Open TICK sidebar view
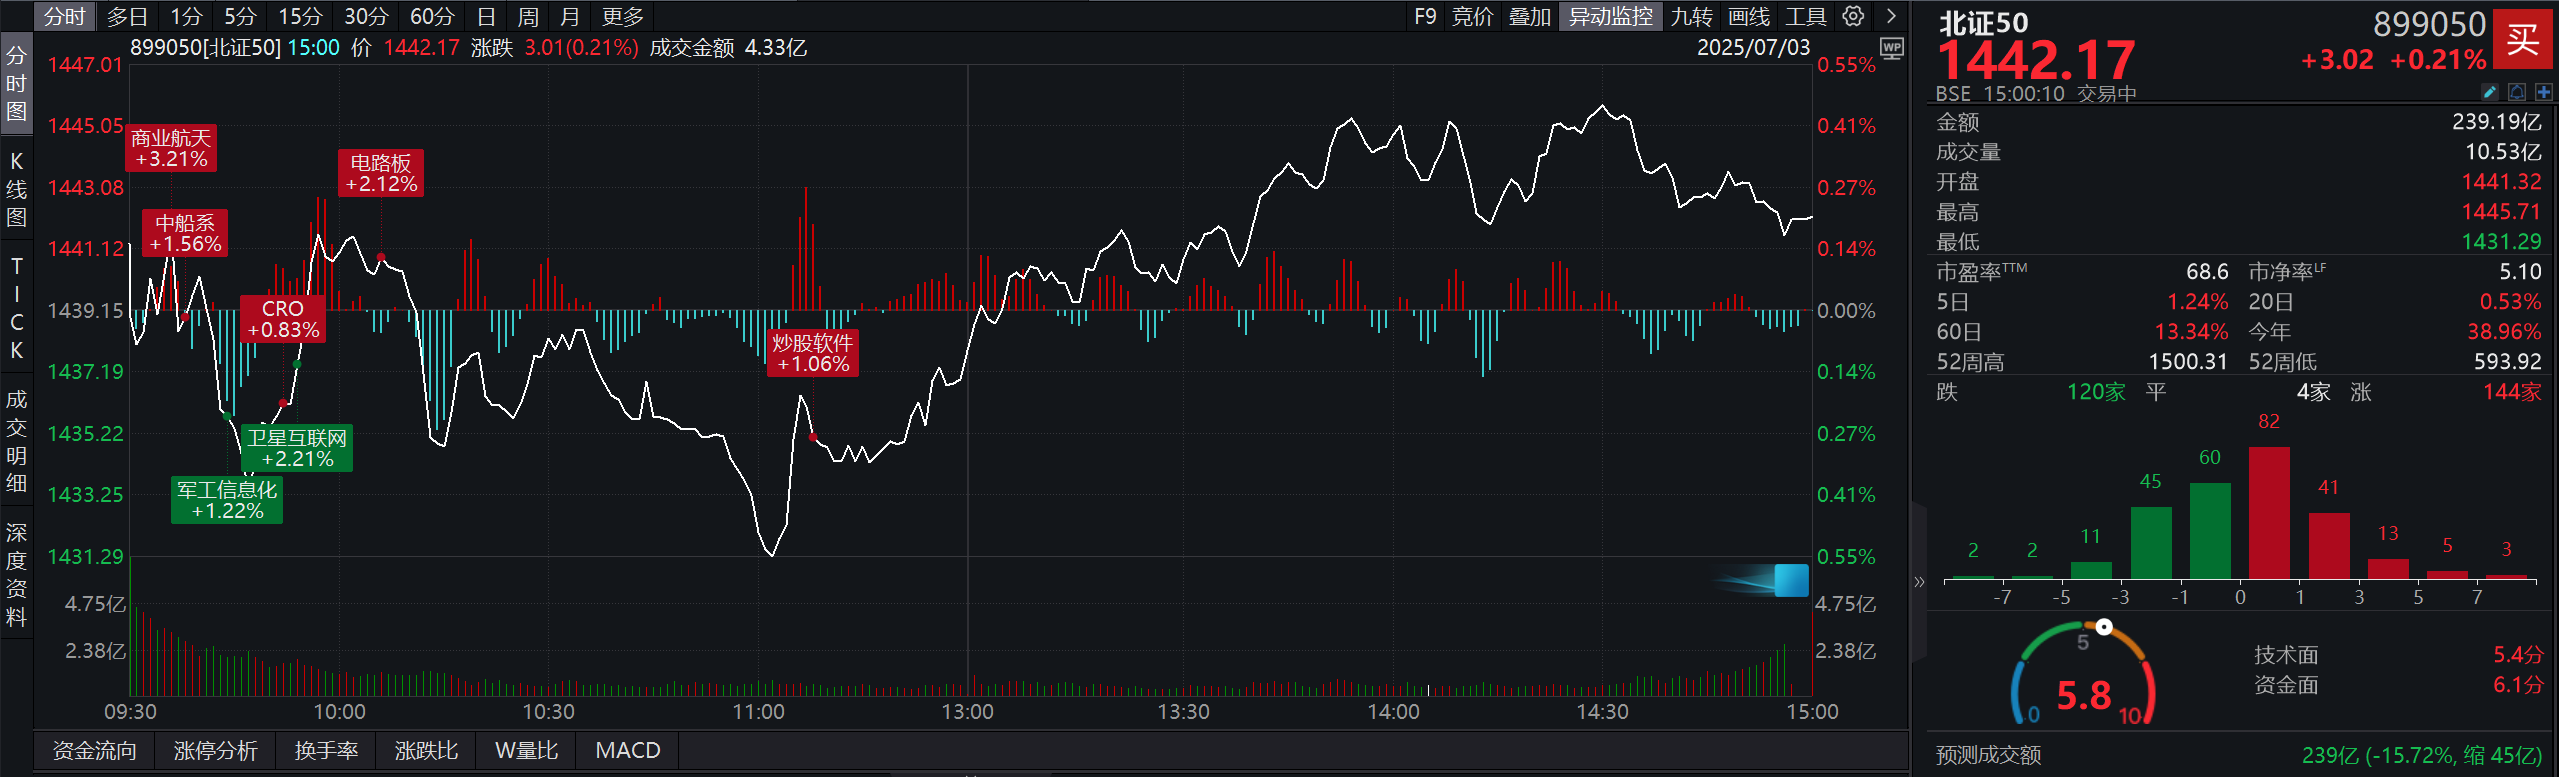Image resolution: width=2559 pixels, height=777 pixels. pos(16,308)
